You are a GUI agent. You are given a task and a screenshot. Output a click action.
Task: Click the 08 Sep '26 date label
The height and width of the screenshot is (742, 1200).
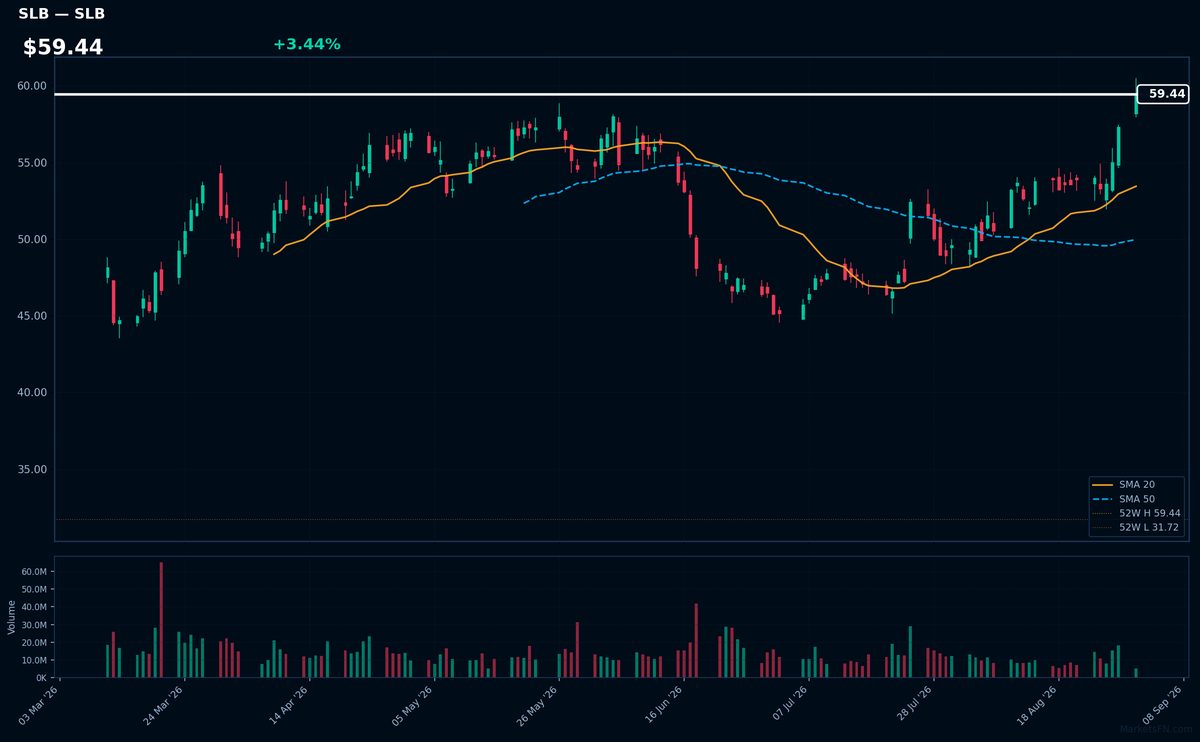1162,705
